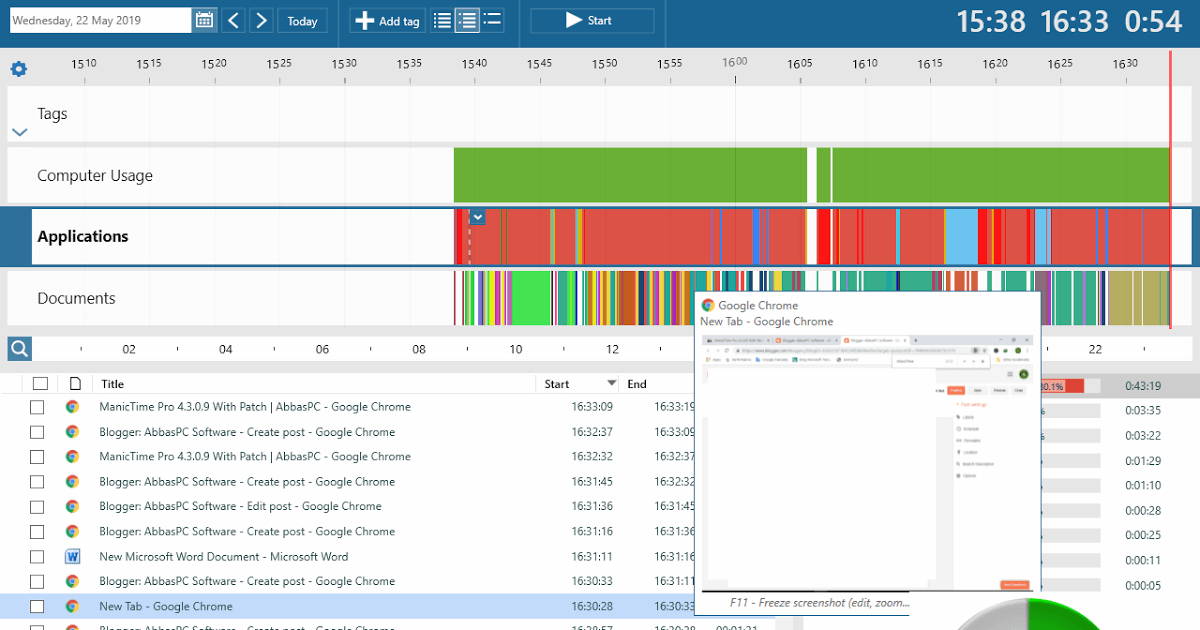The image size is (1200, 630).
Task: Check the Edit post row checkbox
Action: click(x=37, y=507)
